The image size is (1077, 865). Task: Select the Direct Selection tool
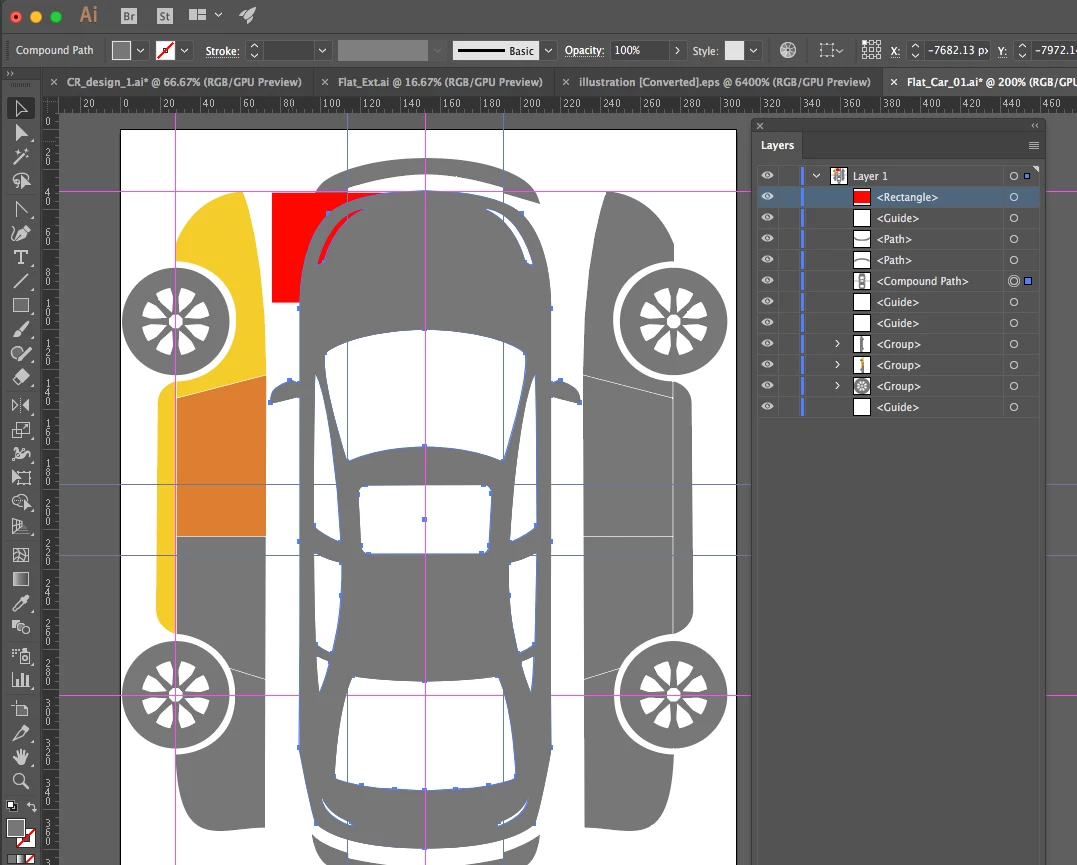(x=20, y=133)
